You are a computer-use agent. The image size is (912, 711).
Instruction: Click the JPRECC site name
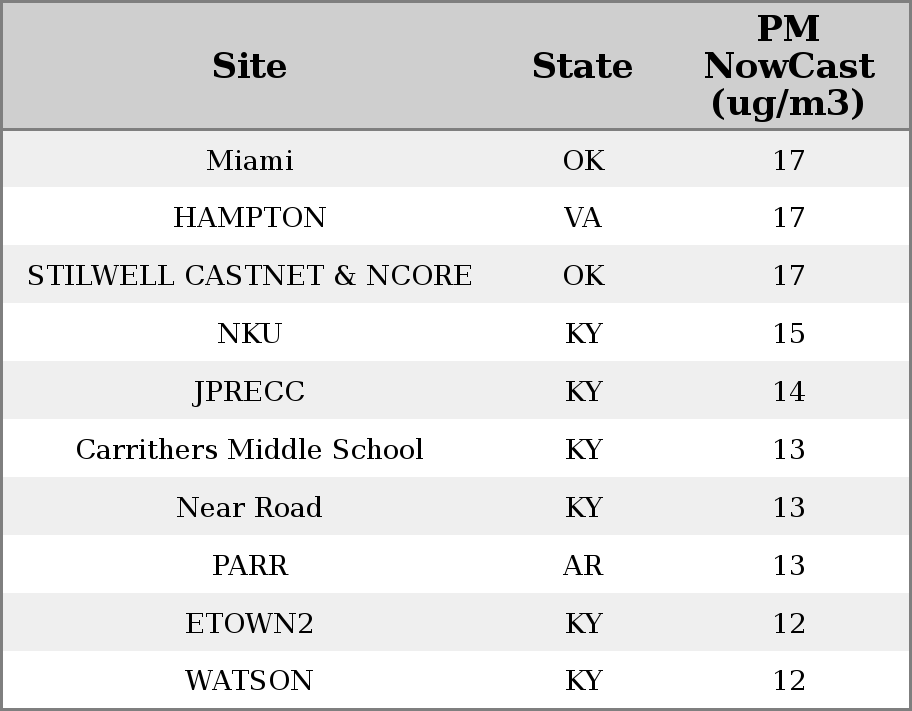tap(250, 392)
